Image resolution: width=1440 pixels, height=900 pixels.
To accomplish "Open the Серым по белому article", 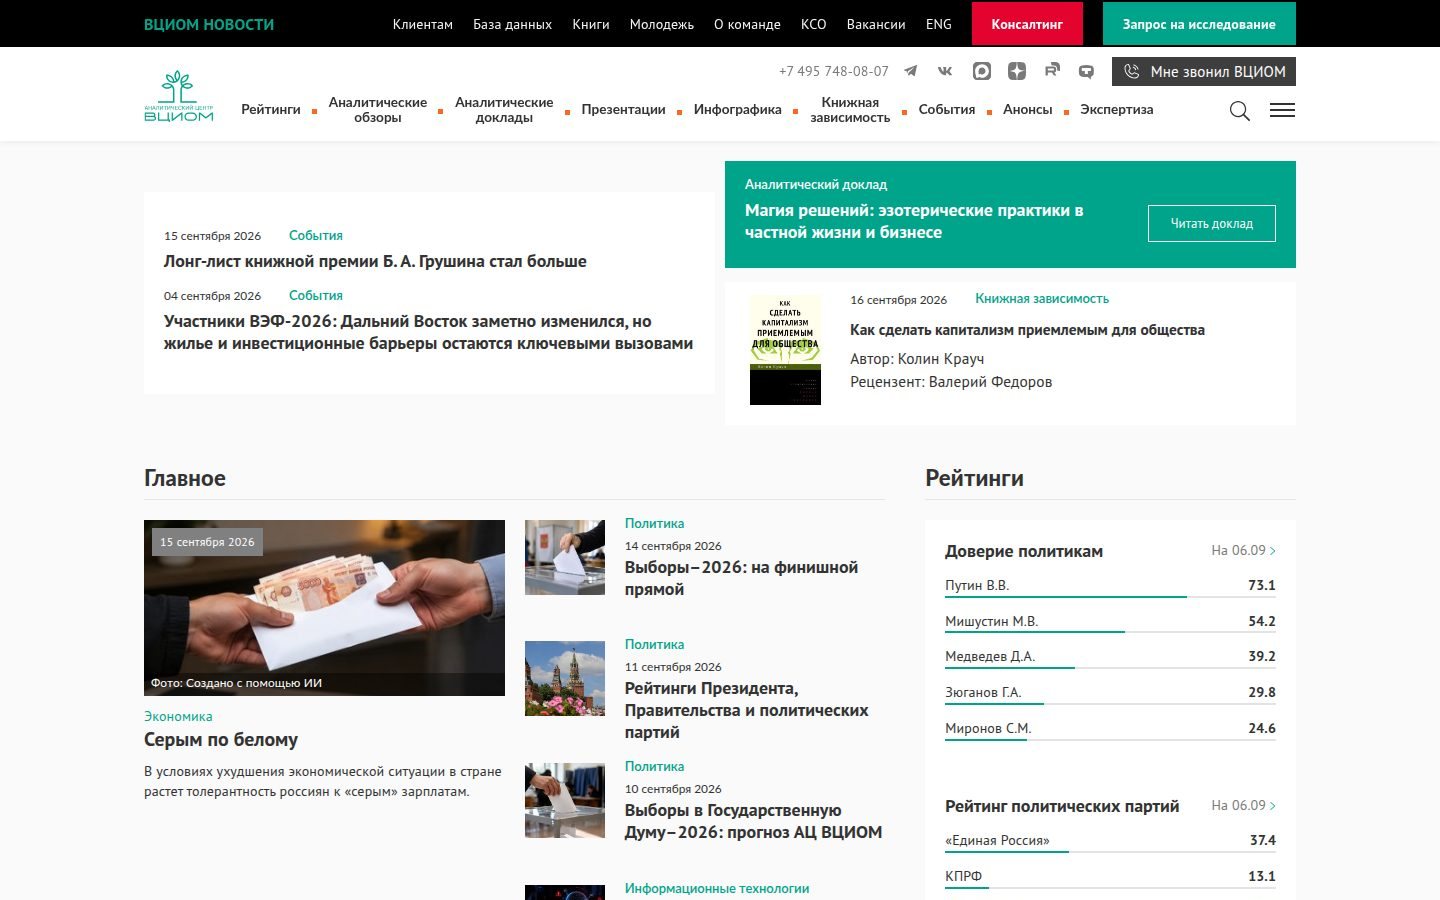I will click(221, 740).
